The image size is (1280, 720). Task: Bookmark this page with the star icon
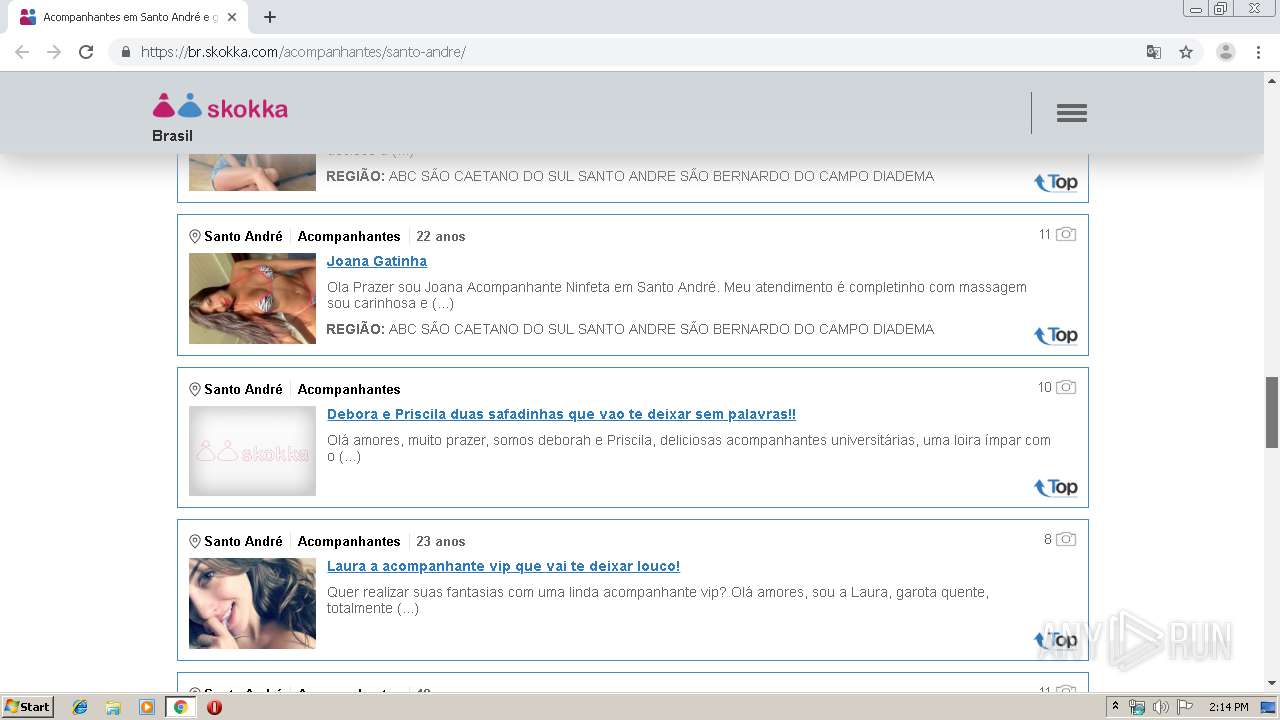[1186, 52]
